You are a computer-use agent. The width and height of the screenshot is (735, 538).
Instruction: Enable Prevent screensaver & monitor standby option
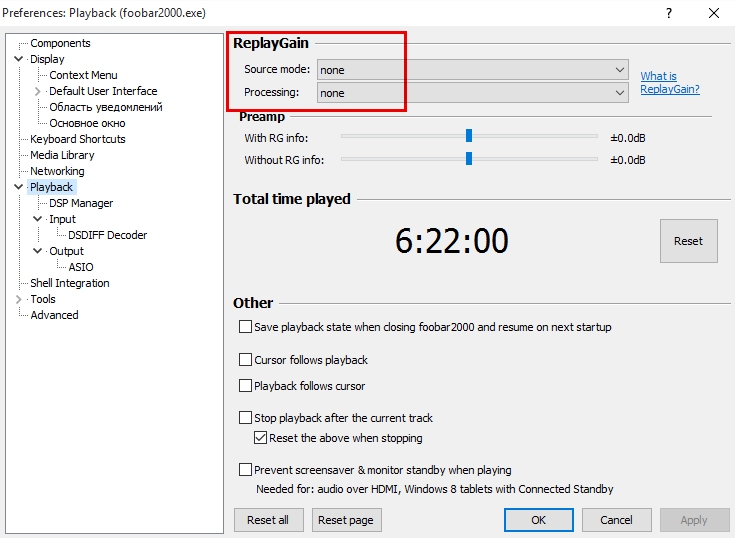tap(246, 470)
